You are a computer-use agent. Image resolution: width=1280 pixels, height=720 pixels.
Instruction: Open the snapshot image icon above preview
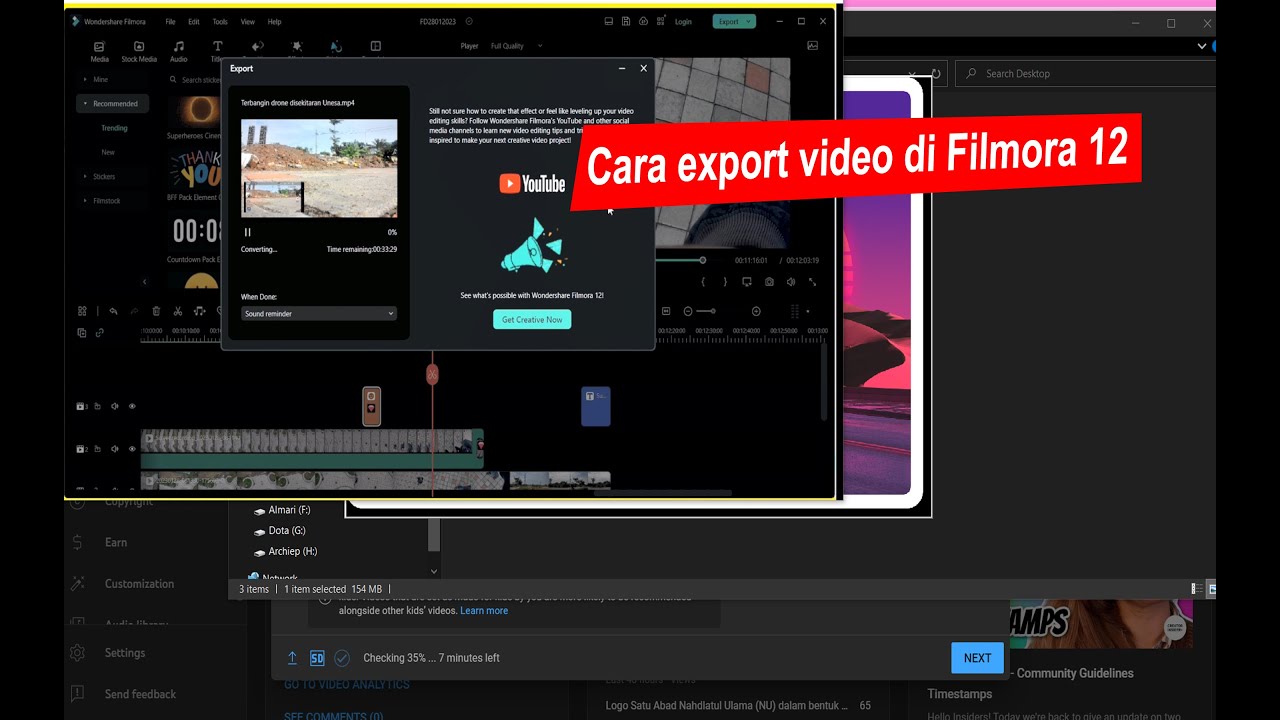812,45
